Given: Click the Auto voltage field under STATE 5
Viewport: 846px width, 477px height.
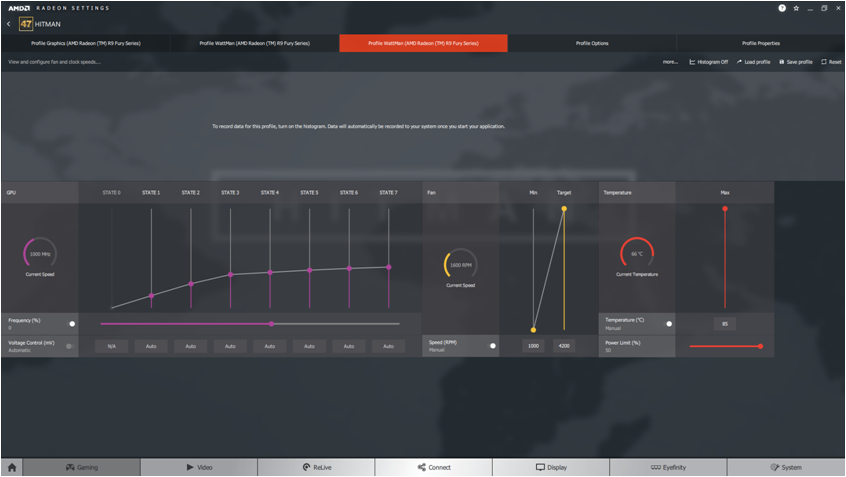Looking at the screenshot, I should click(x=309, y=346).
